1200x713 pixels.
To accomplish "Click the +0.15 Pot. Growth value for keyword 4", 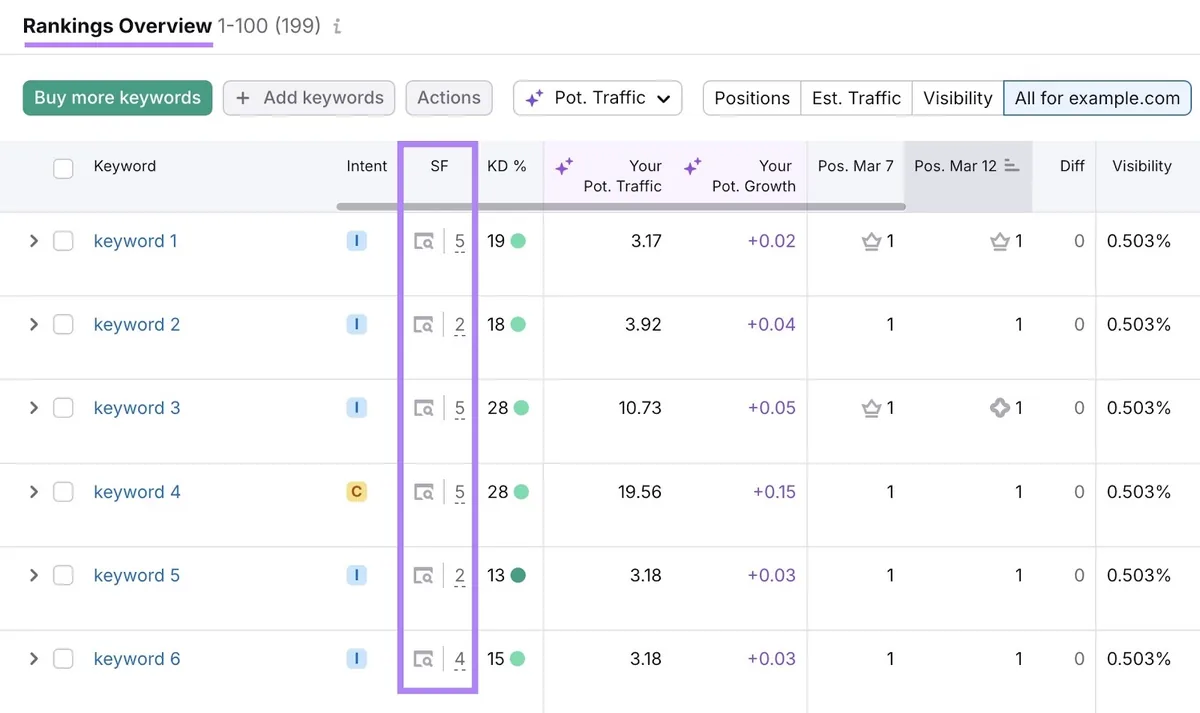I will (774, 492).
